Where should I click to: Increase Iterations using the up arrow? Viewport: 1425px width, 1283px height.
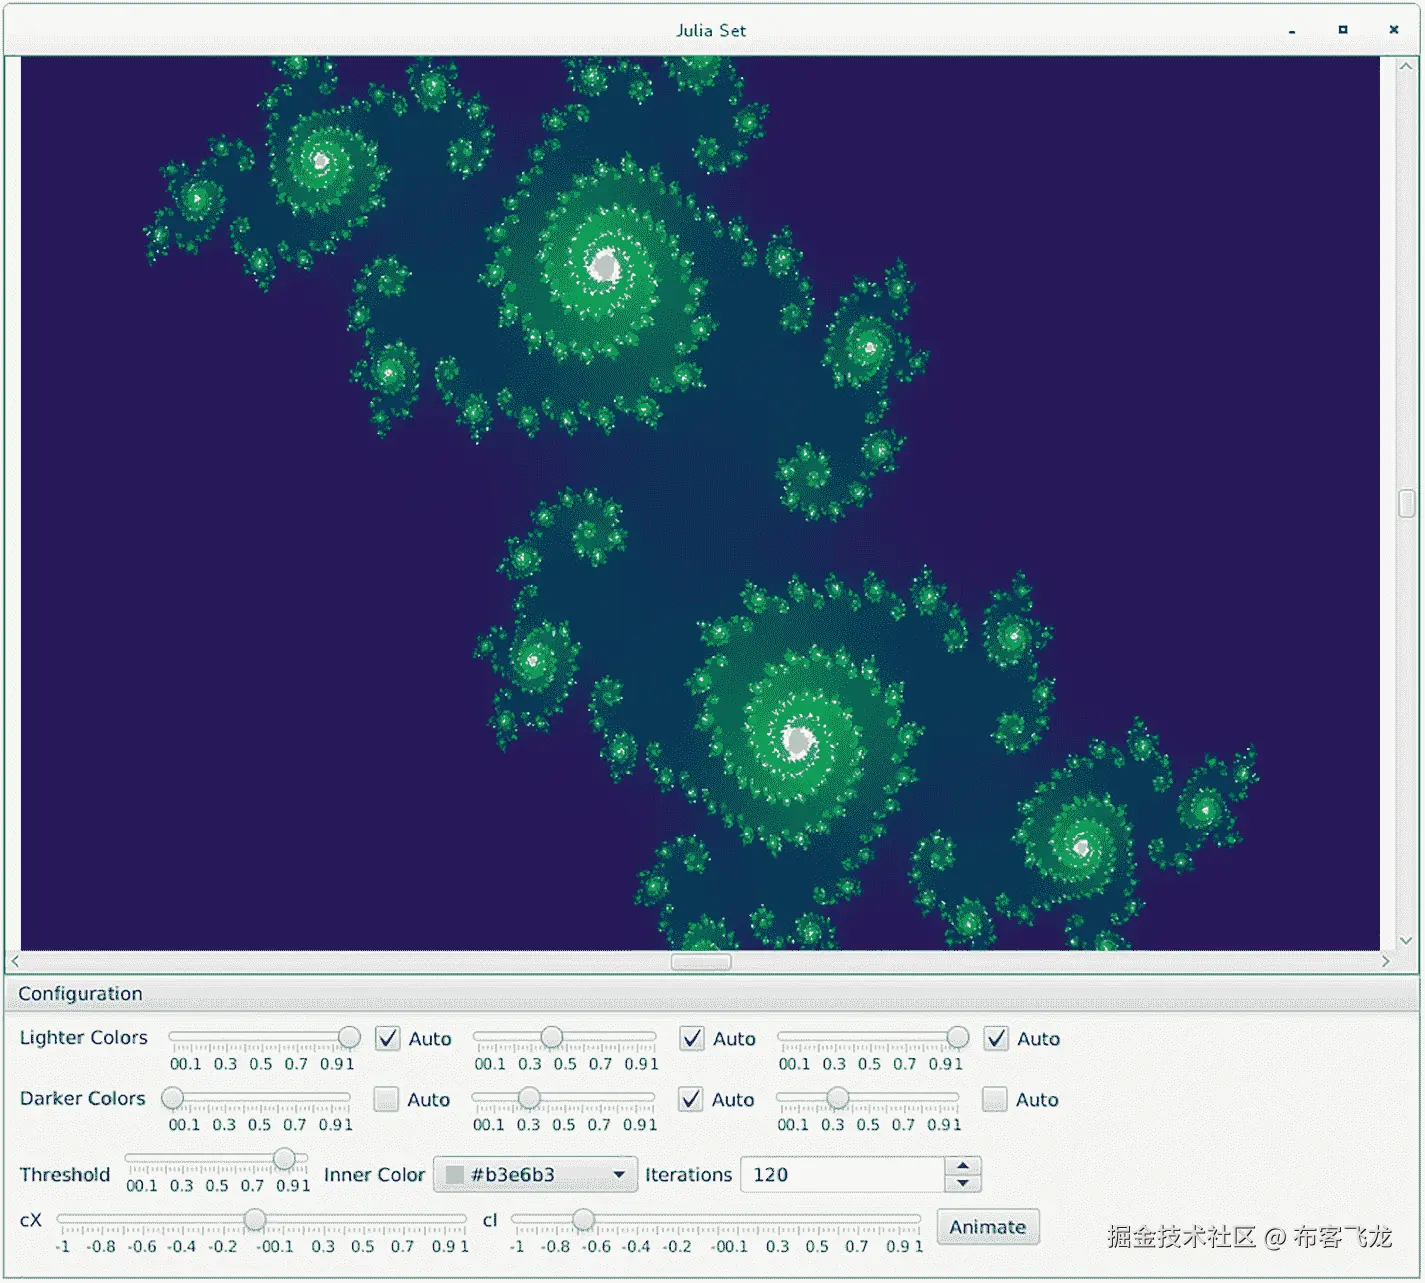962,1165
